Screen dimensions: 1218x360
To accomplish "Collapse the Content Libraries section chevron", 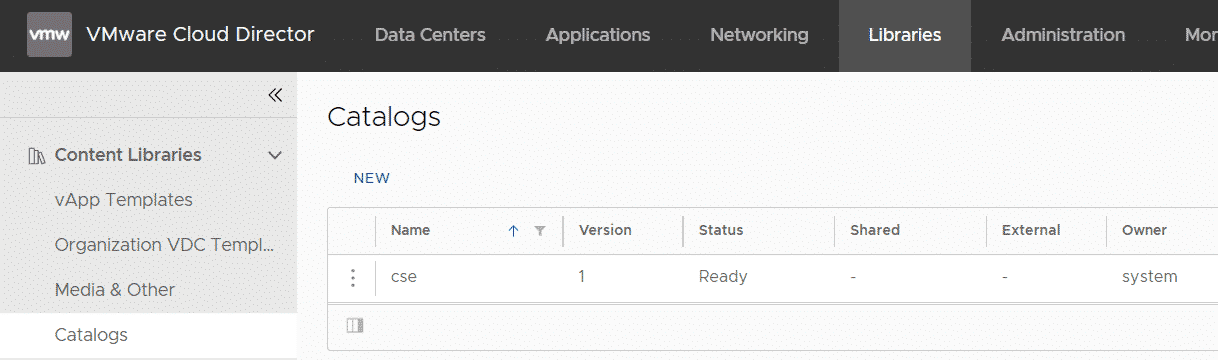I will (275, 155).
